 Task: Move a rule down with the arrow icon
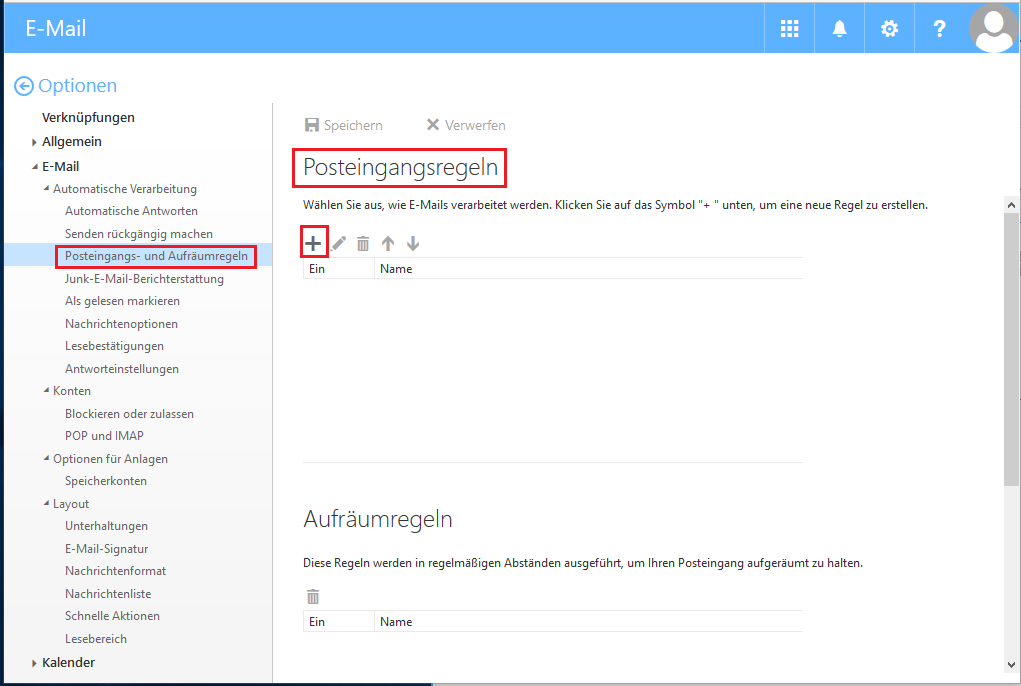(x=412, y=242)
